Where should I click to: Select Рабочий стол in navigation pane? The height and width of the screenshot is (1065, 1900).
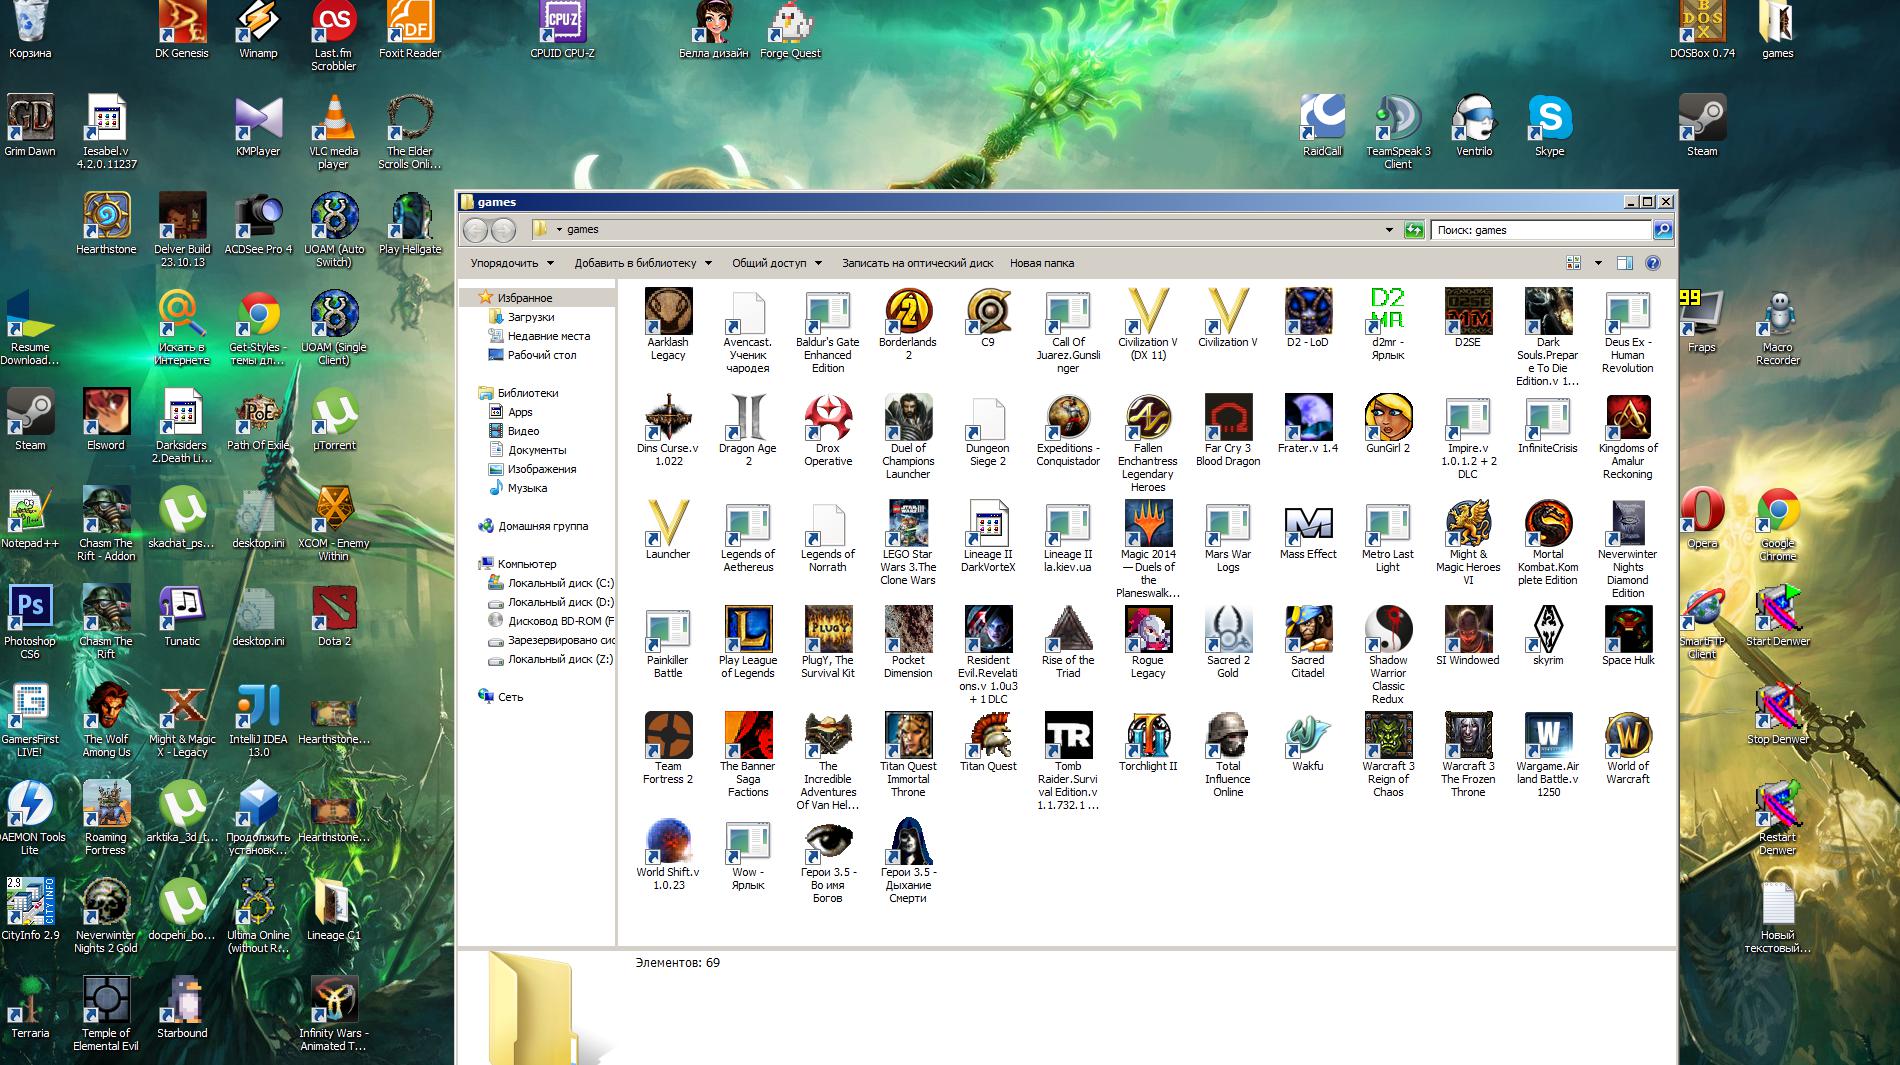541,355
